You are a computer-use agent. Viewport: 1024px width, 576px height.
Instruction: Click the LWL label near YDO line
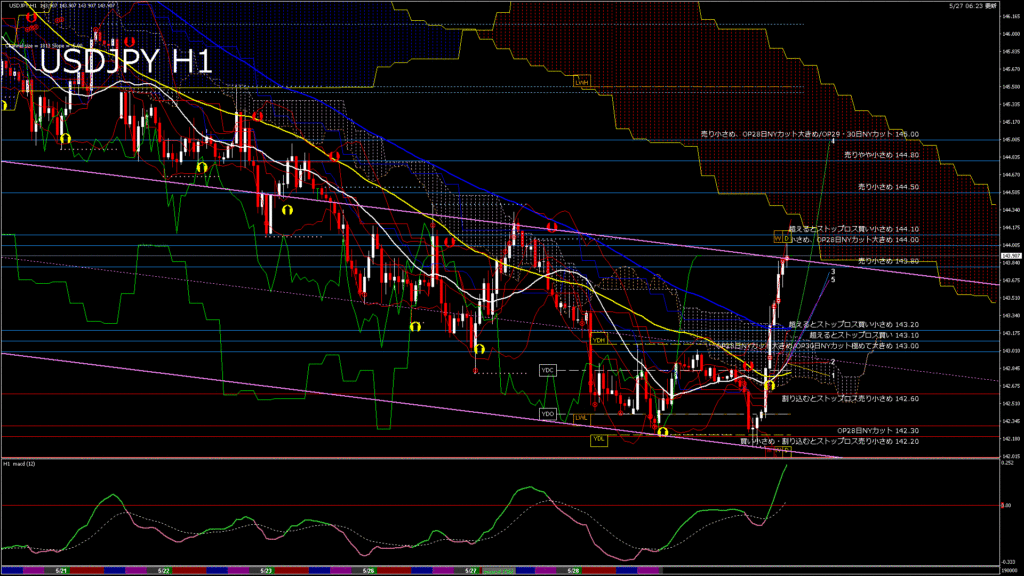pos(581,418)
